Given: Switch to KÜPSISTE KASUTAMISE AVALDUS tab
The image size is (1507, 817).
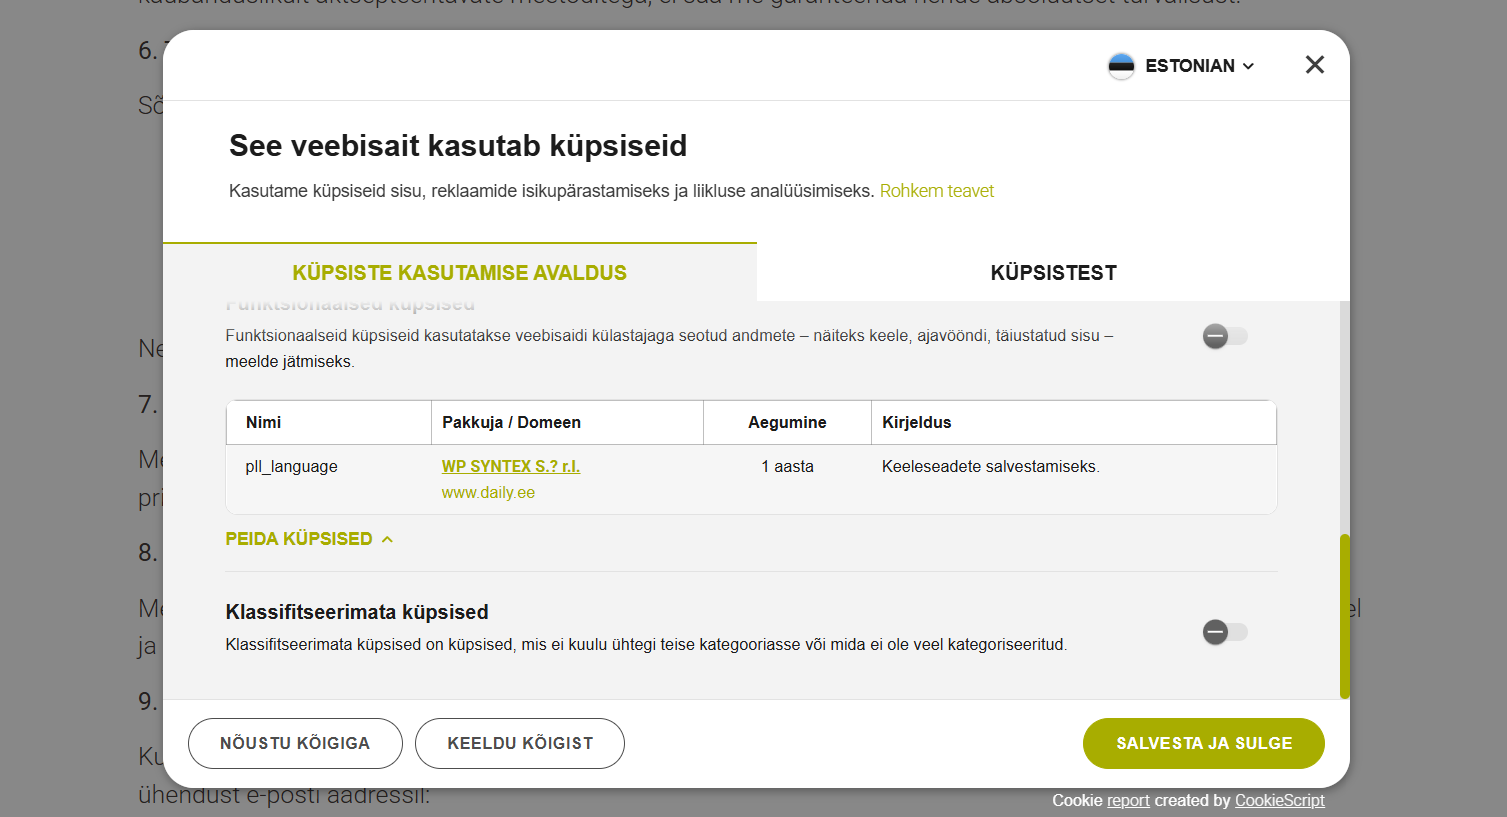Looking at the screenshot, I should [x=460, y=273].
